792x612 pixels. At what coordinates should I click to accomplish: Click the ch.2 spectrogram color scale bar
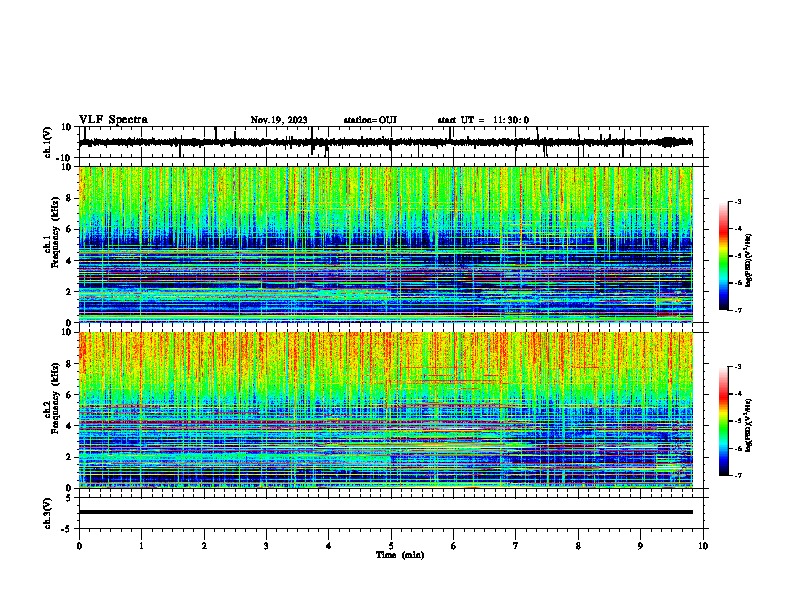coord(723,421)
